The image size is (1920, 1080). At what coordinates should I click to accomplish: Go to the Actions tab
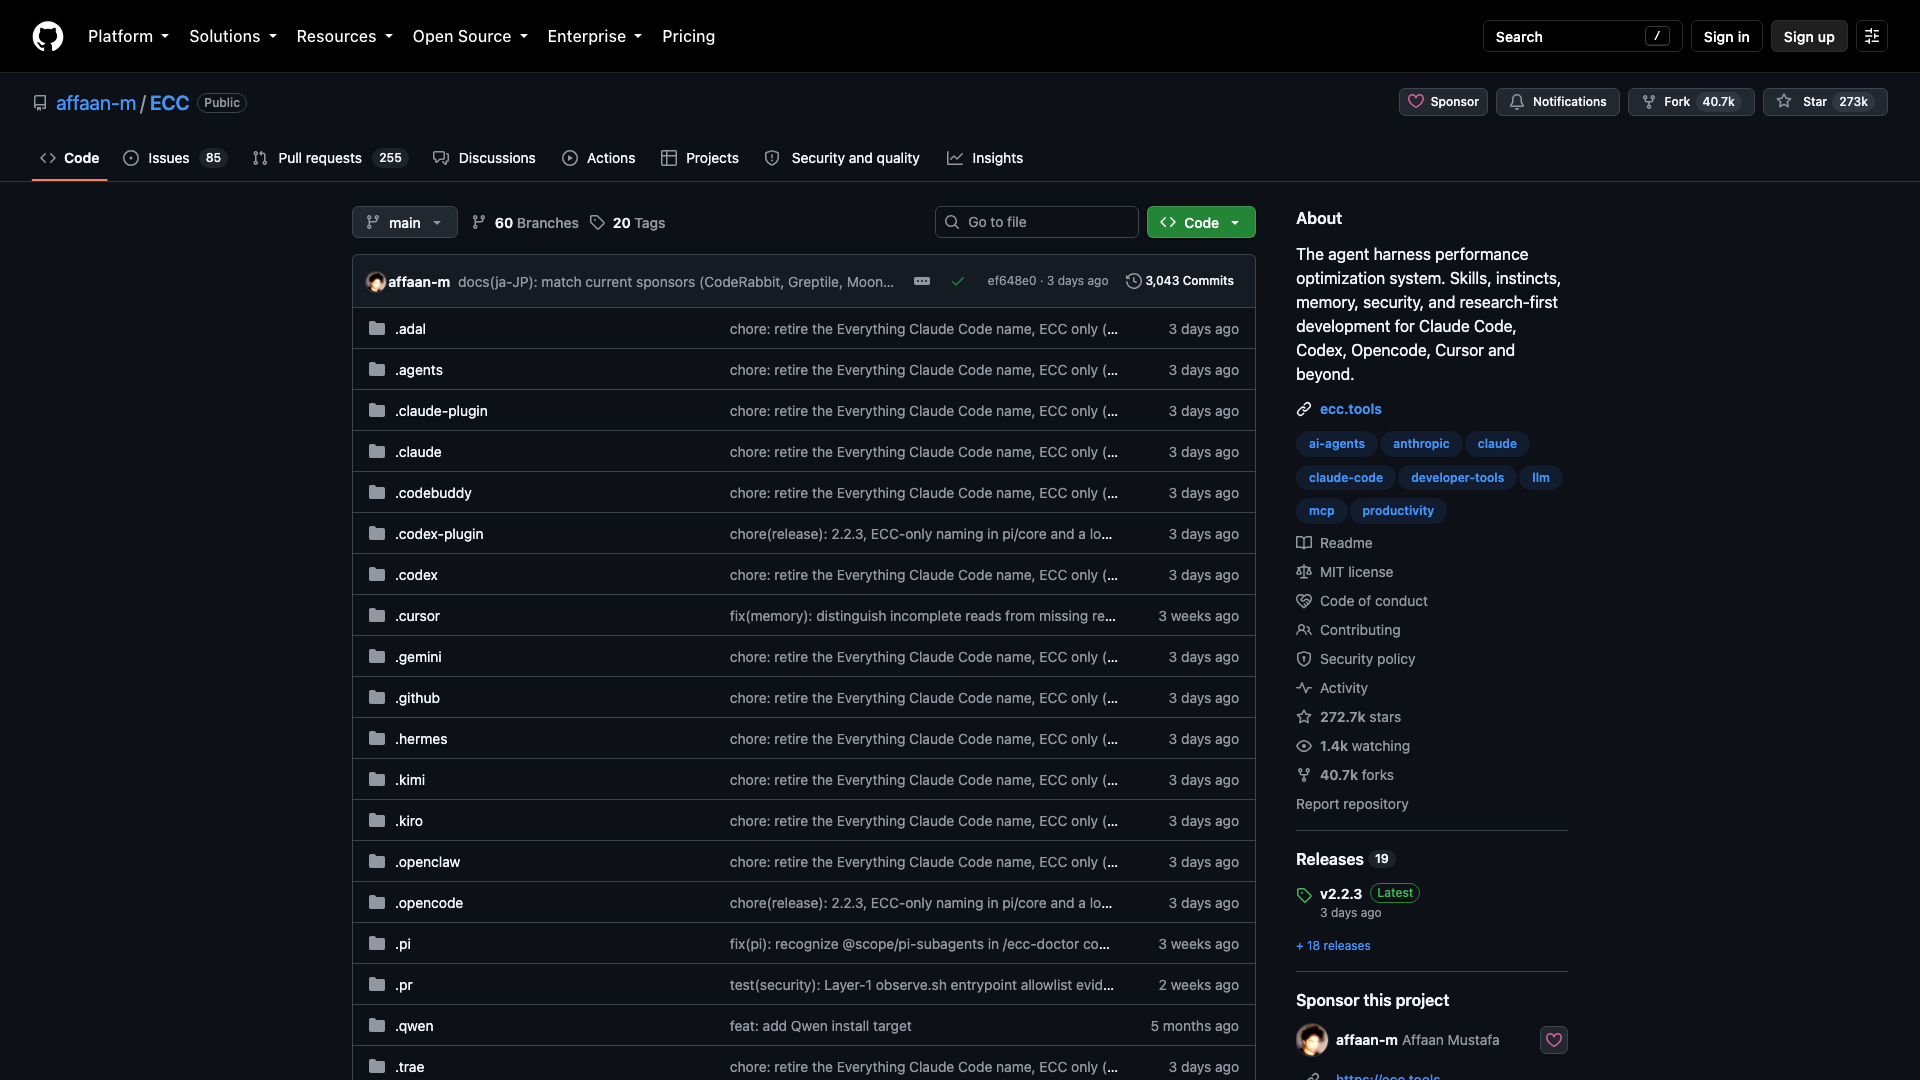pyautogui.click(x=599, y=158)
